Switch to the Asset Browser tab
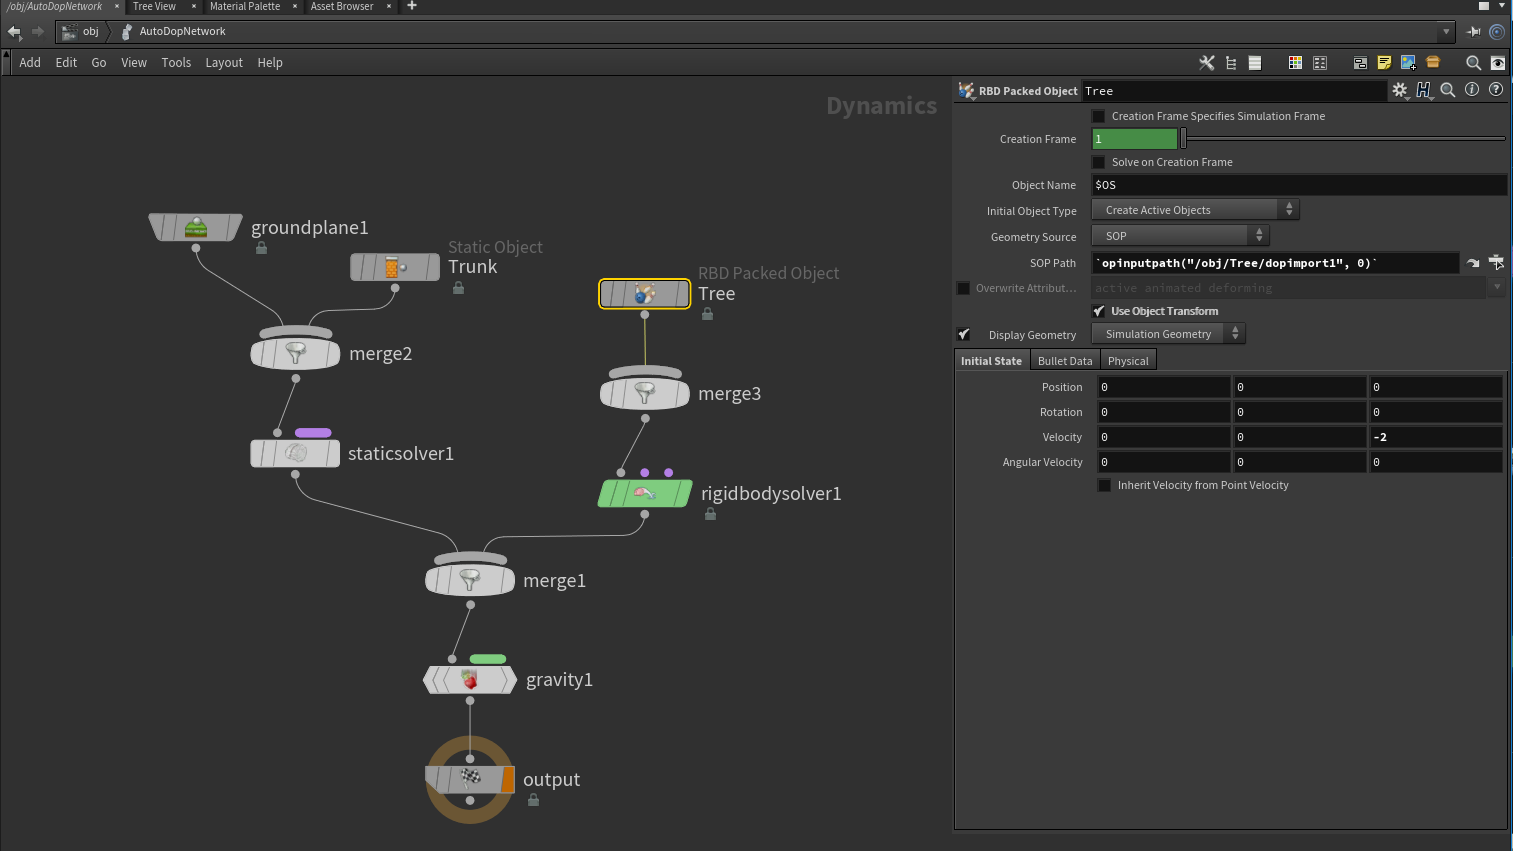1513x851 pixels. [x=342, y=6]
